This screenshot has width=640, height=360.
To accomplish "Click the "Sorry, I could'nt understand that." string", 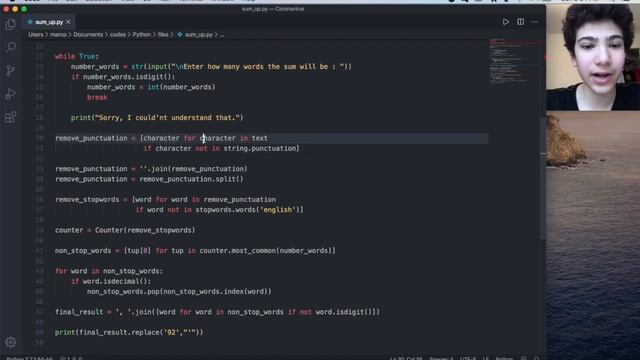I will (167, 118).
